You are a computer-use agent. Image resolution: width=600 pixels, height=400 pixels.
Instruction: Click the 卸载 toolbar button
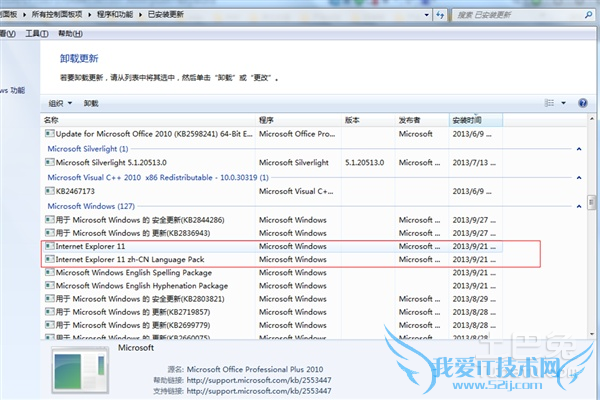[x=91, y=103]
